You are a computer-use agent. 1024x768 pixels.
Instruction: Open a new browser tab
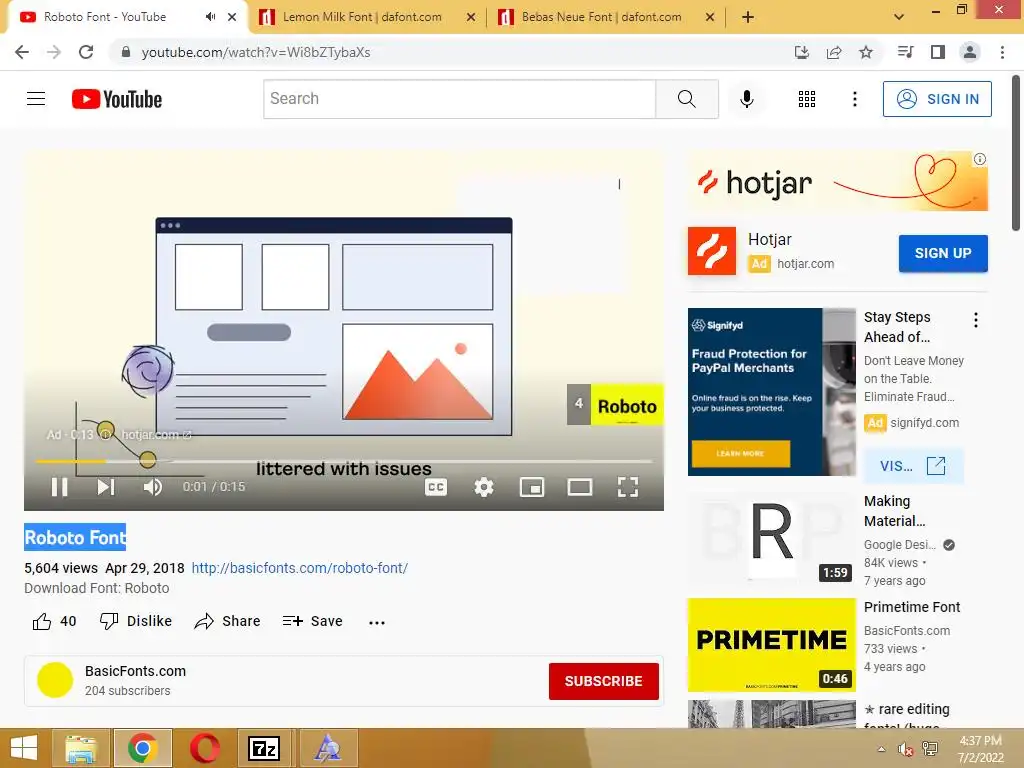pos(748,18)
